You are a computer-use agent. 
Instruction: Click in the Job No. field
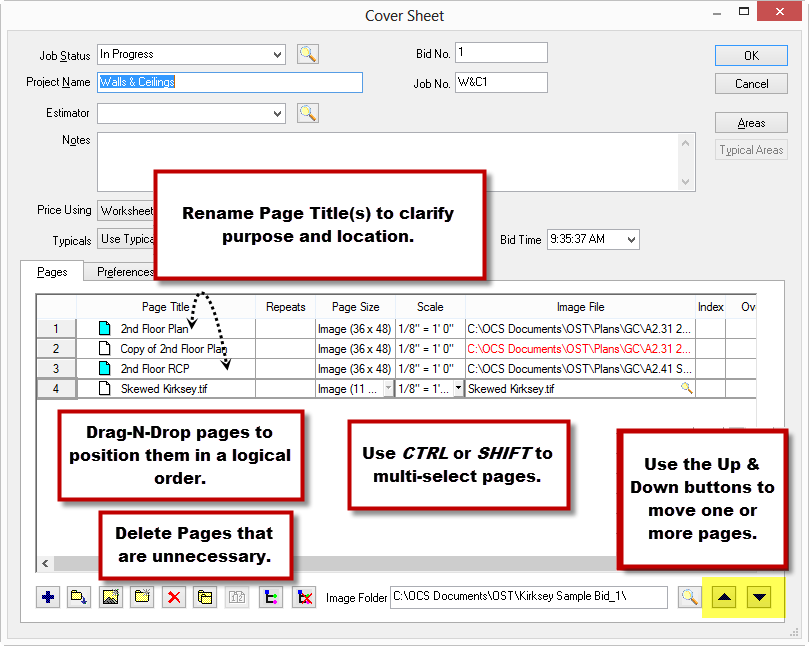(x=501, y=83)
